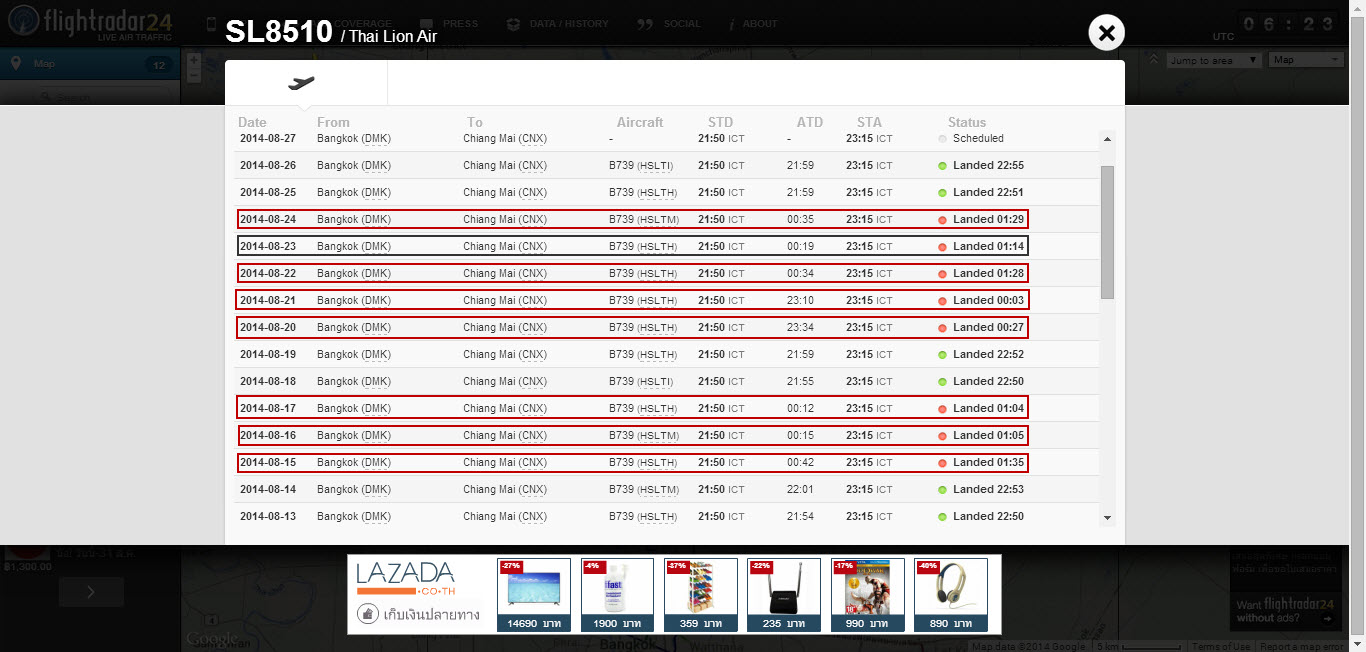The height and width of the screenshot is (652, 1366).
Task: Open the HSLTH registration link on 2014-08-25 row
Action: [x=657, y=192]
